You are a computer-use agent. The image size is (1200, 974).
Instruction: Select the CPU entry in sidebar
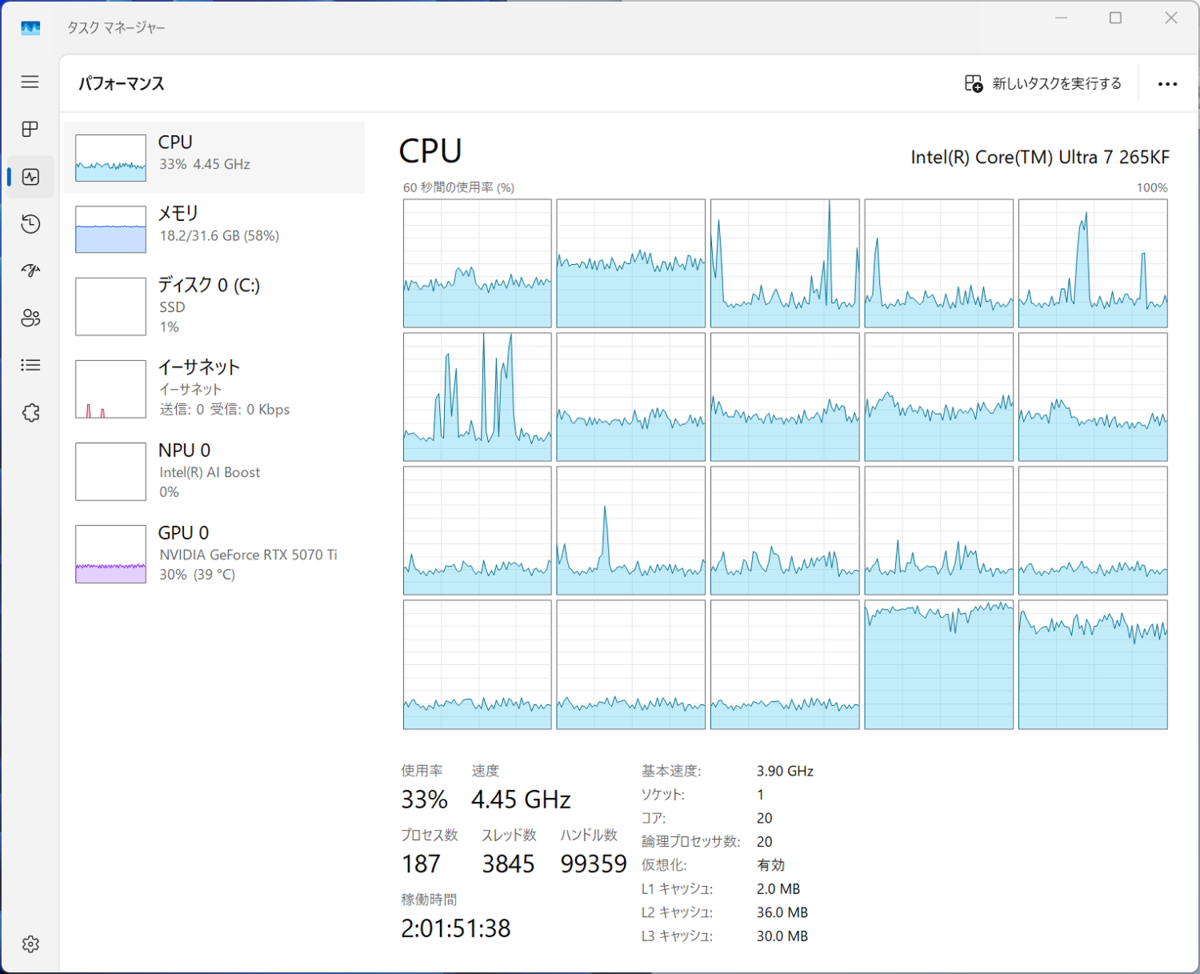pyautogui.click(x=214, y=157)
